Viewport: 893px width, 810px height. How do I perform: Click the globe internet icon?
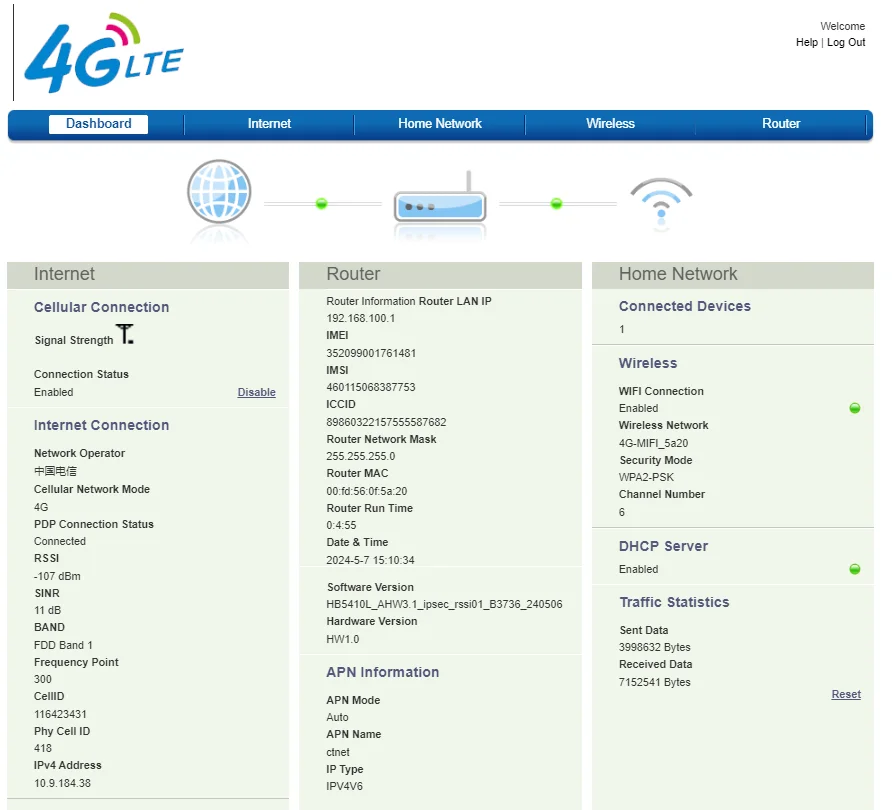[219, 193]
